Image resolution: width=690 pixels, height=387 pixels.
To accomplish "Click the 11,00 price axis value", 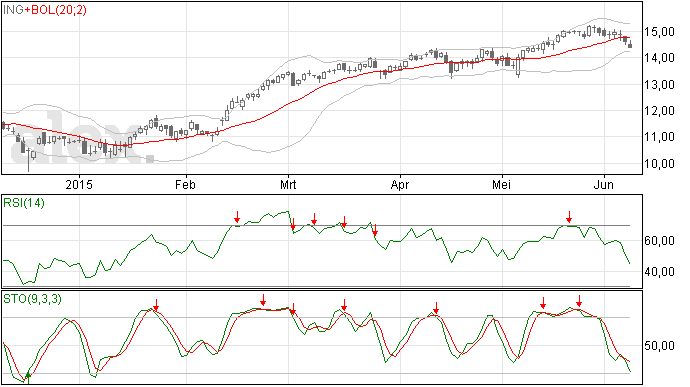I will [659, 137].
